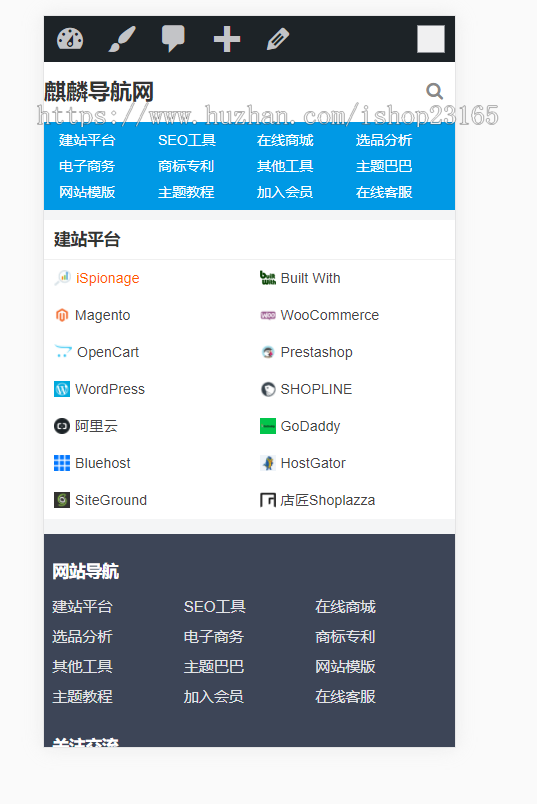Viewport: 537px width, 804px height.
Task: Click the iSpionage favicon
Action: 62,278
